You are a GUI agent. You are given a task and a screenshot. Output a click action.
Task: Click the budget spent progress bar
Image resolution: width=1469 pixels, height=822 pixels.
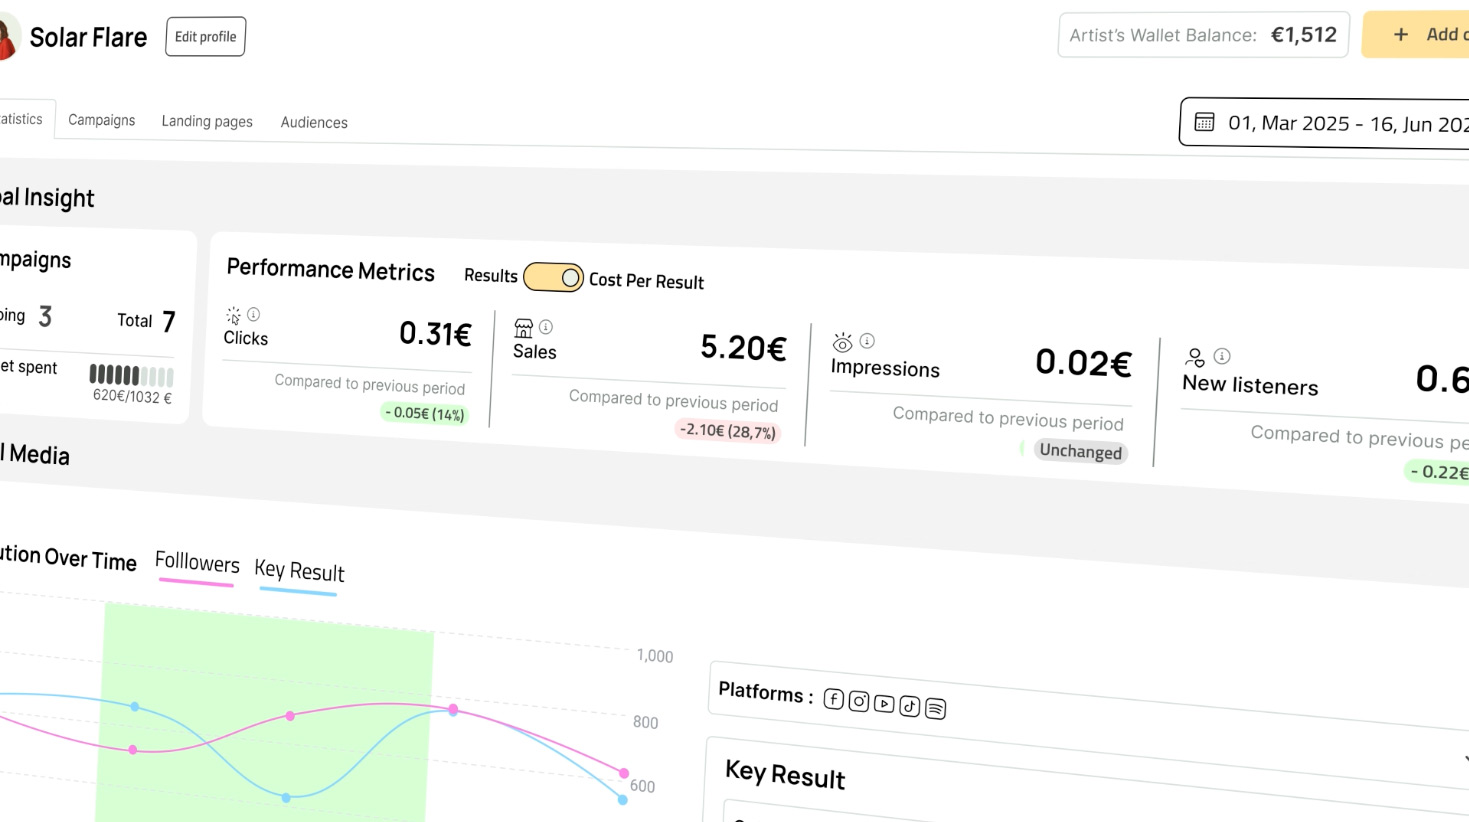pyautogui.click(x=131, y=375)
